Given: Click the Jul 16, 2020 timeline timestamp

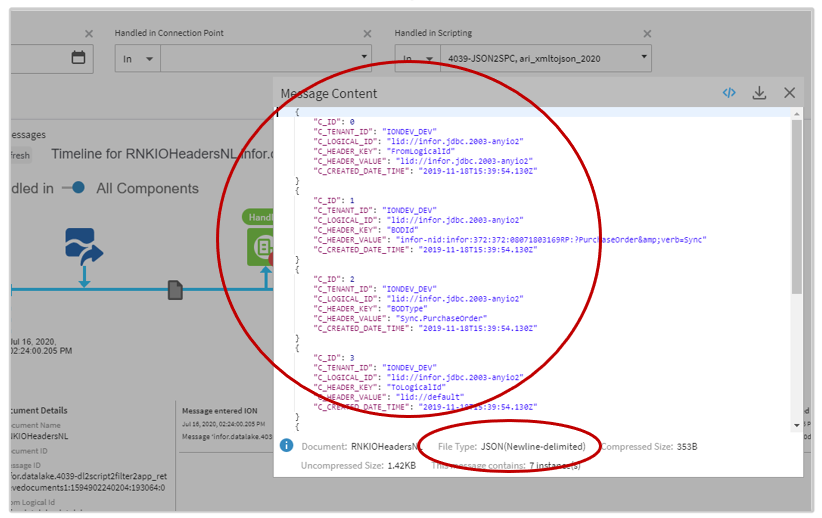Looking at the screenshot, I should 41,346.
